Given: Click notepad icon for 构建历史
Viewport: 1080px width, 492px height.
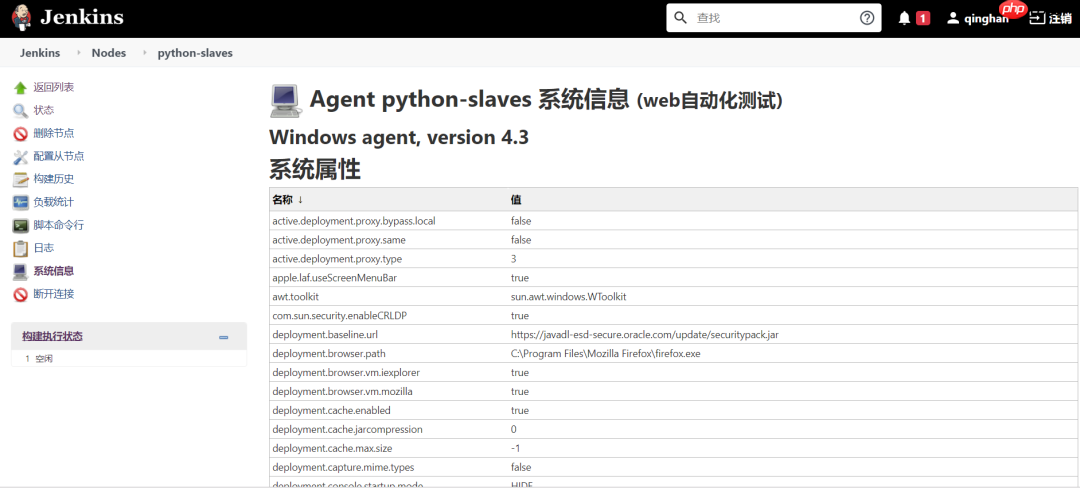Looking at the screenshot, I should click(21, 179).
